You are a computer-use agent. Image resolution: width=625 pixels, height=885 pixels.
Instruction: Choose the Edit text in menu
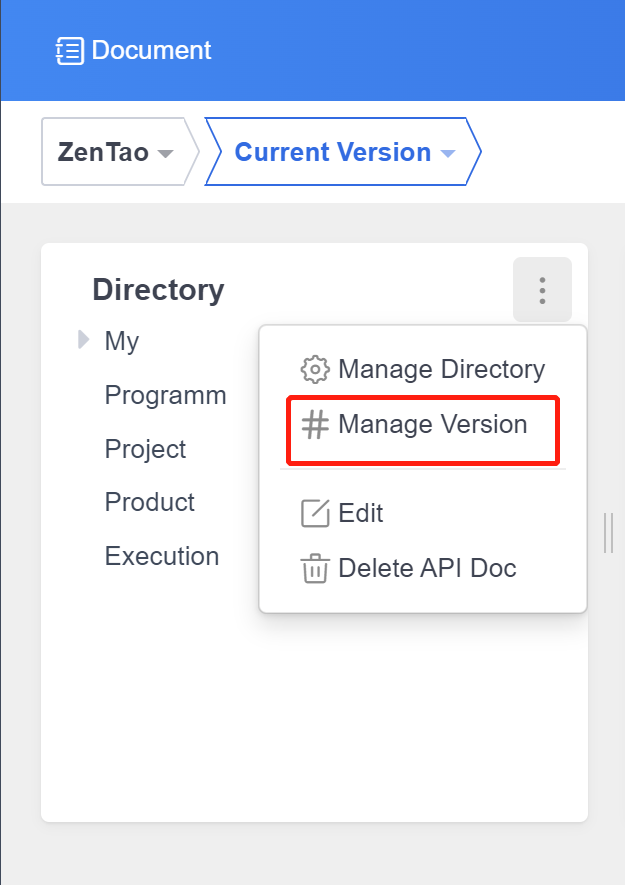click(361, 514)
